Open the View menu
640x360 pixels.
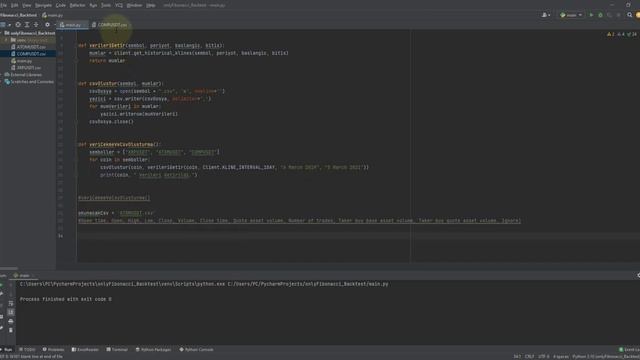(x=27, y=5)
